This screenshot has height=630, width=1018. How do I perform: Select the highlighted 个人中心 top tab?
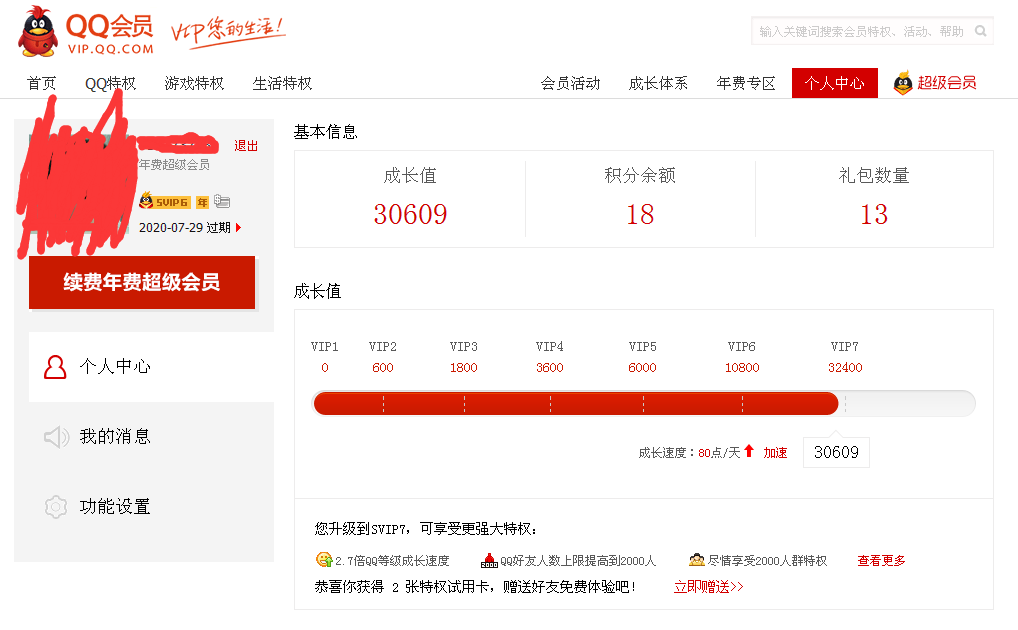tap(835, 83)
